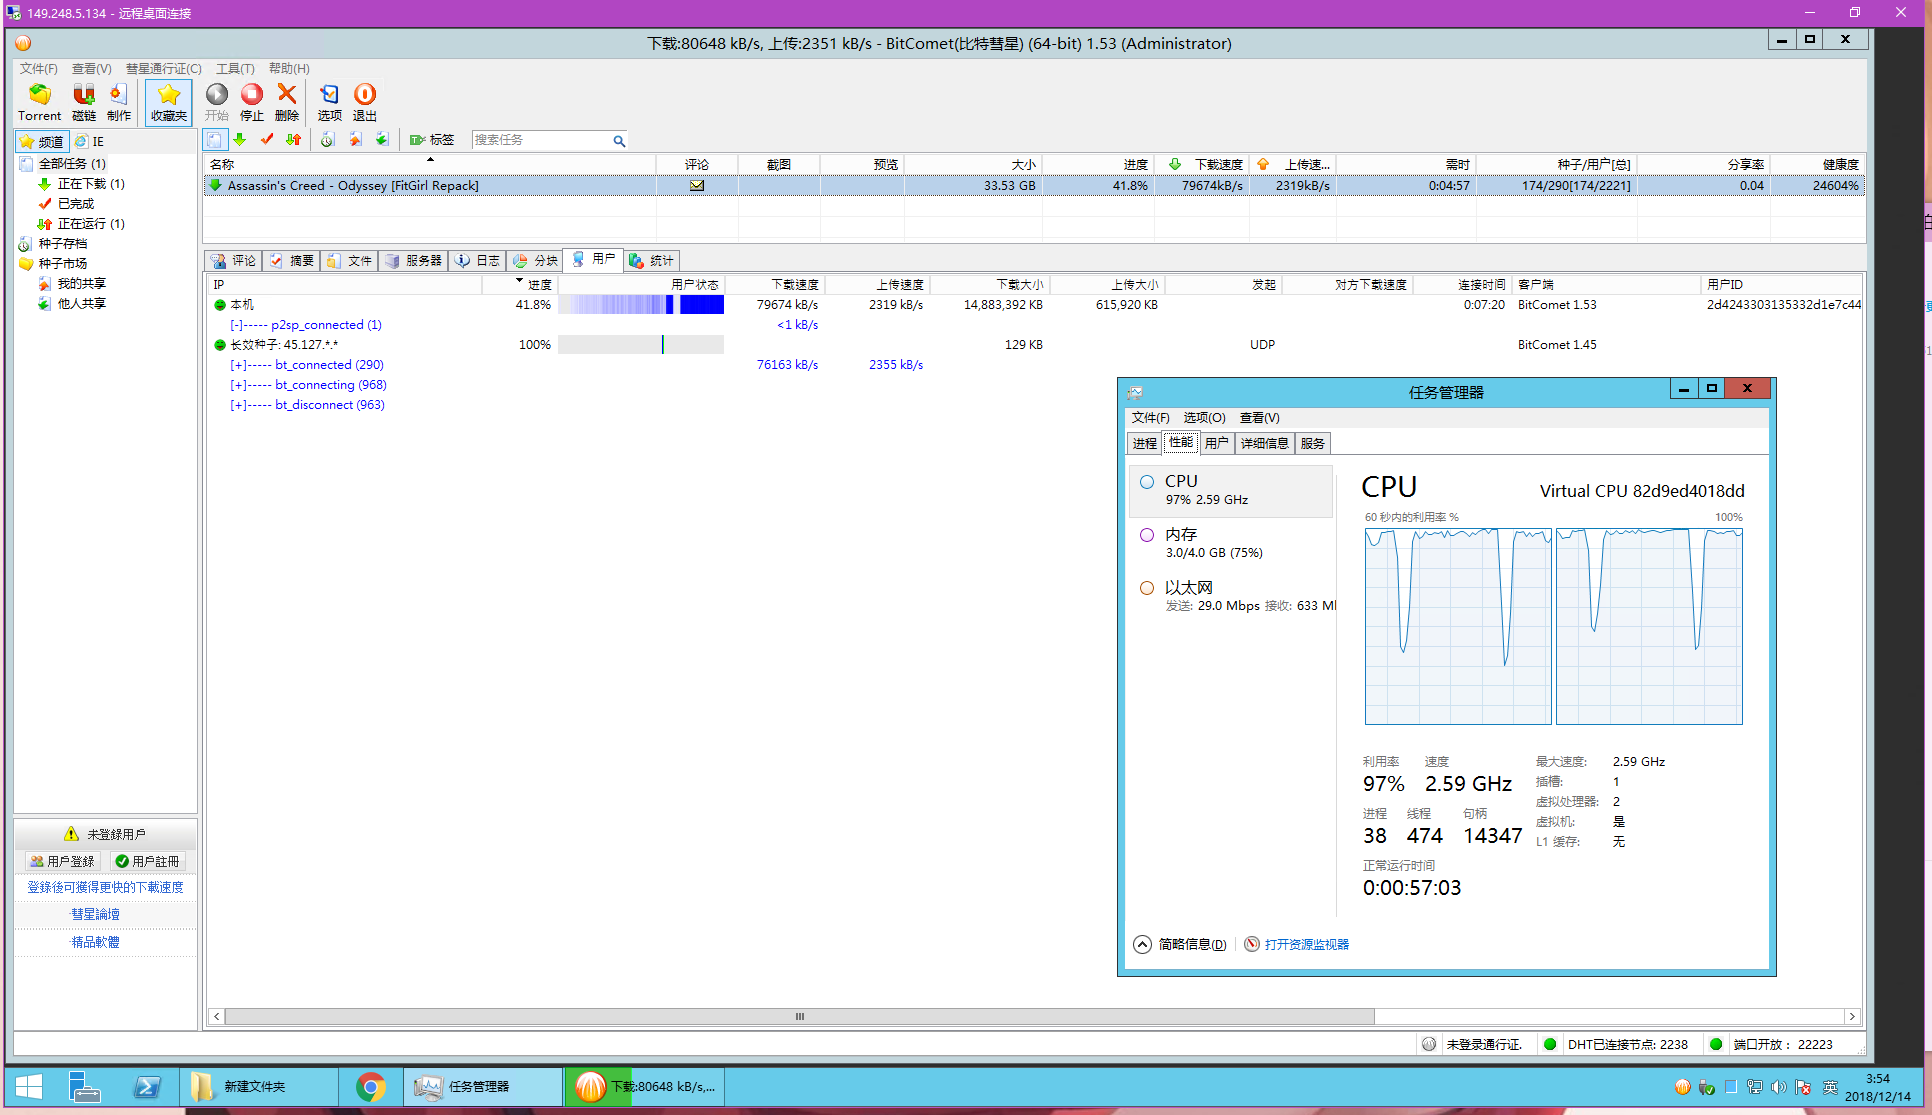
Task: Open resource monitor (打开资源监视器) link
Action: point(1306,944)
